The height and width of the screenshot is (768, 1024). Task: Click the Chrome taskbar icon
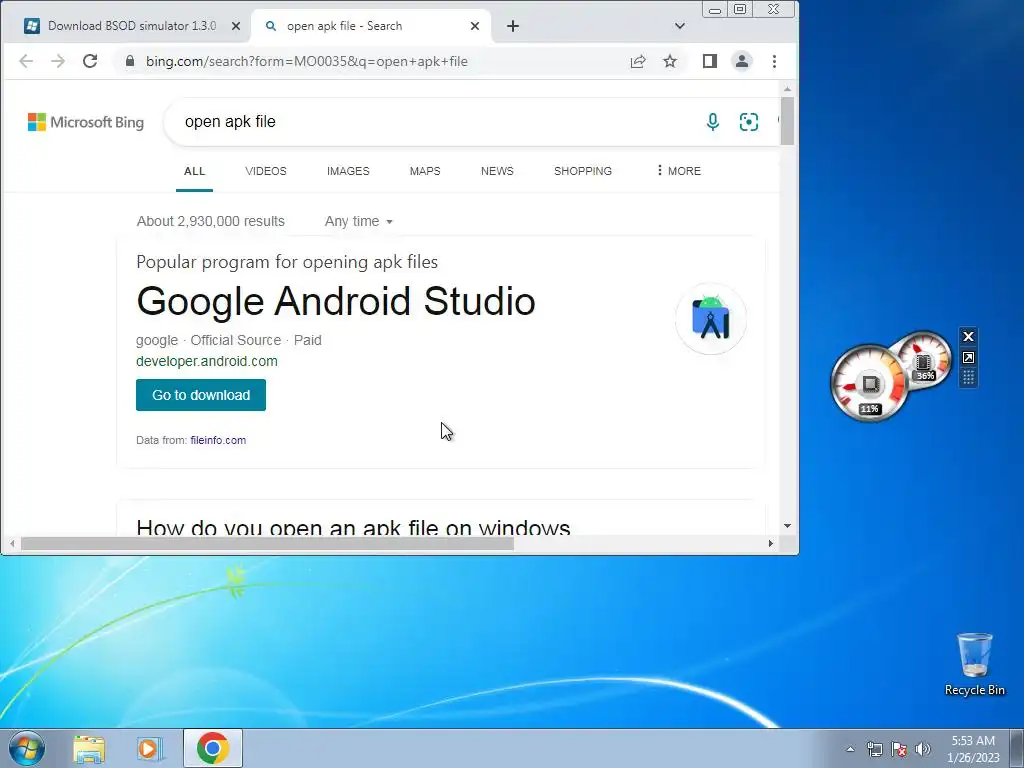212,748
